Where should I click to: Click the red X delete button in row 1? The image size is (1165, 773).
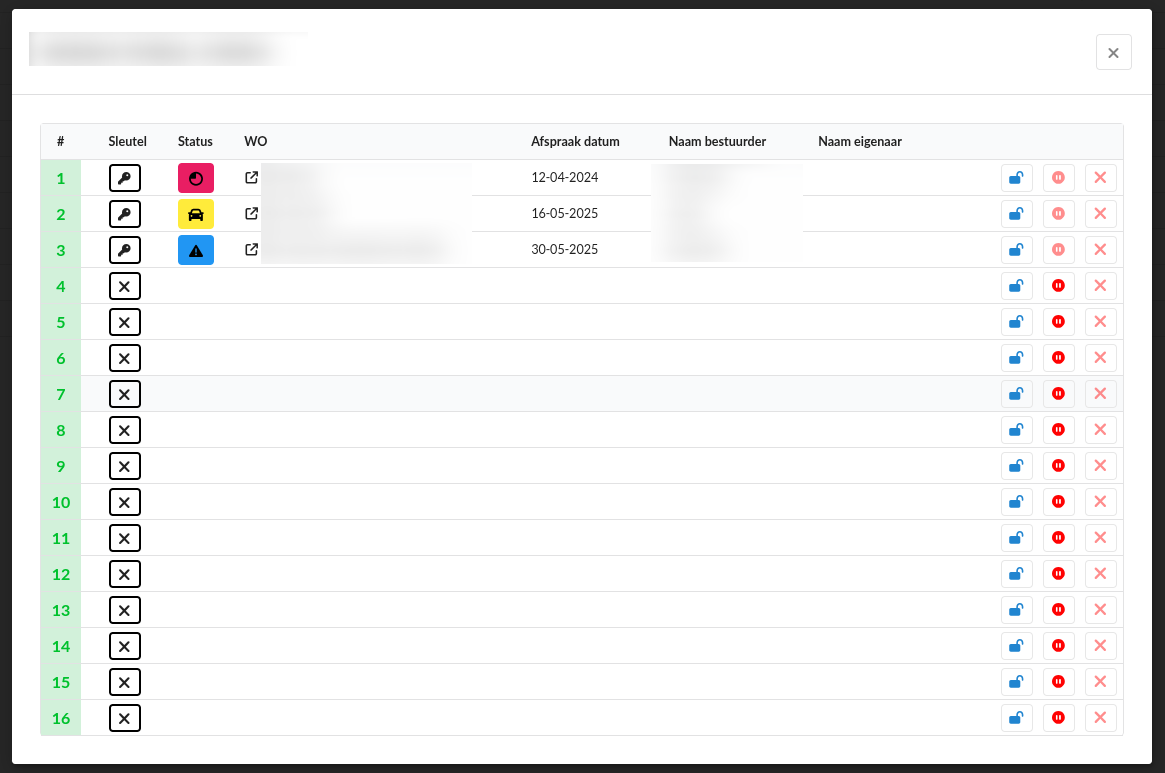point(1100,178)
